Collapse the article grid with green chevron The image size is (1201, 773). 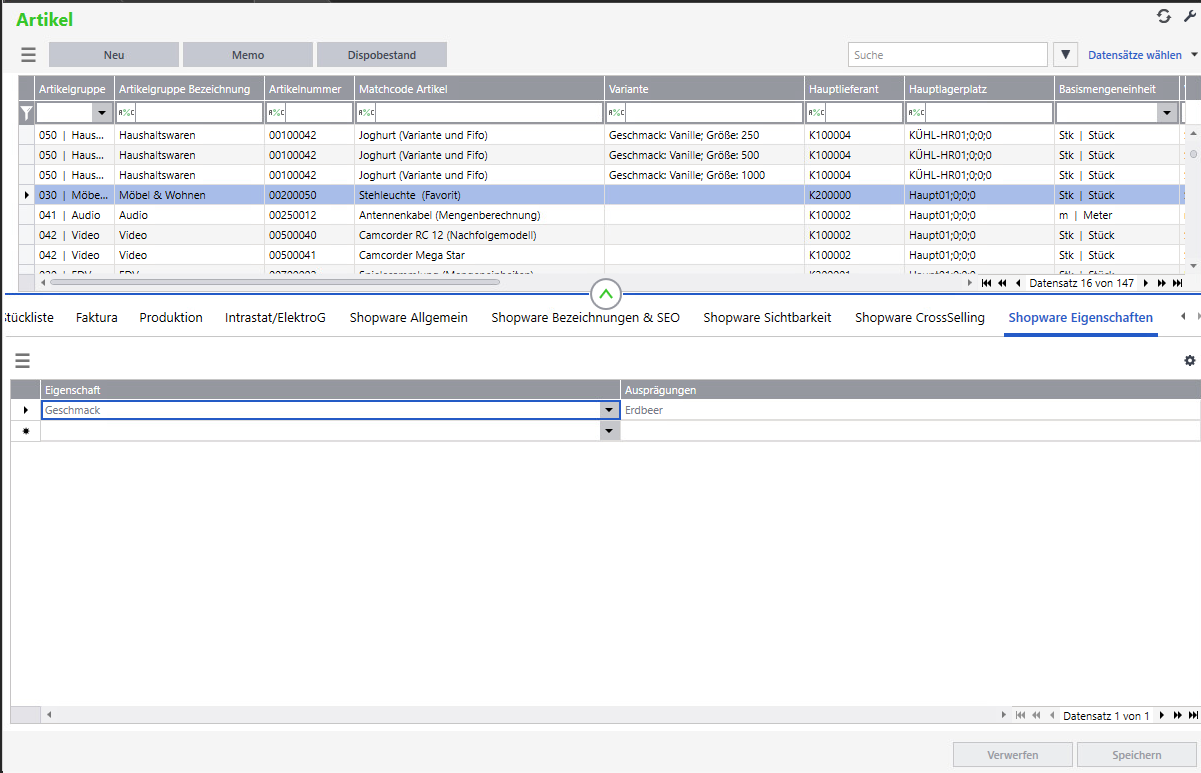tap(607, 294)
